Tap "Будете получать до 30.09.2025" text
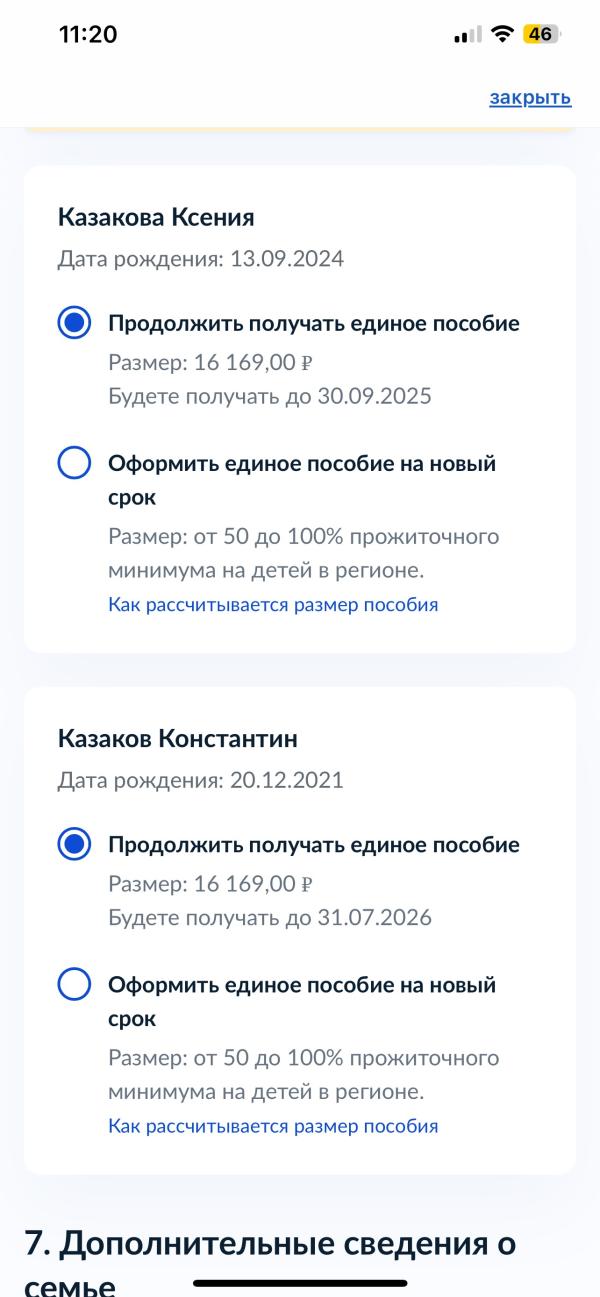Screen dimensions: 600x1297 (270, 396)
